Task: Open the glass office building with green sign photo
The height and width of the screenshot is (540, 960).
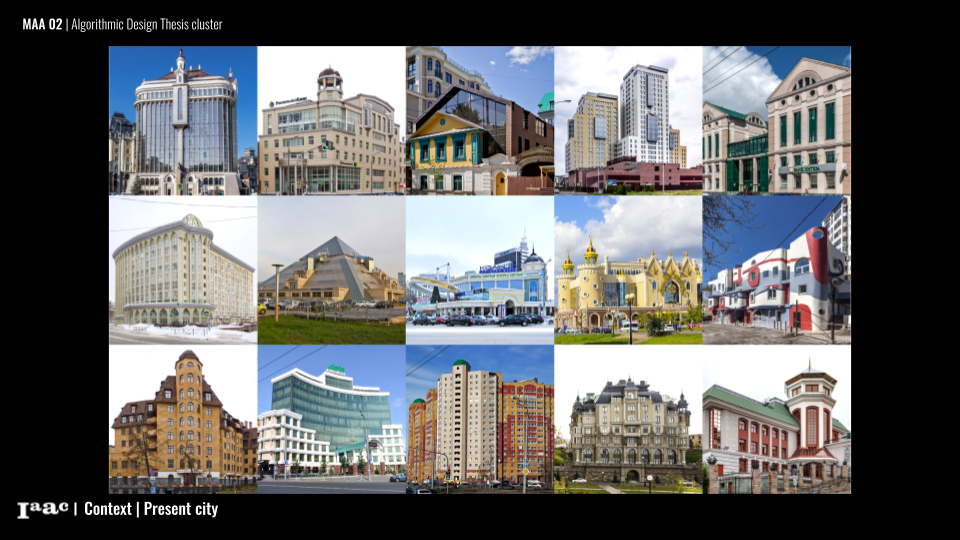Action: click(331, 419)
